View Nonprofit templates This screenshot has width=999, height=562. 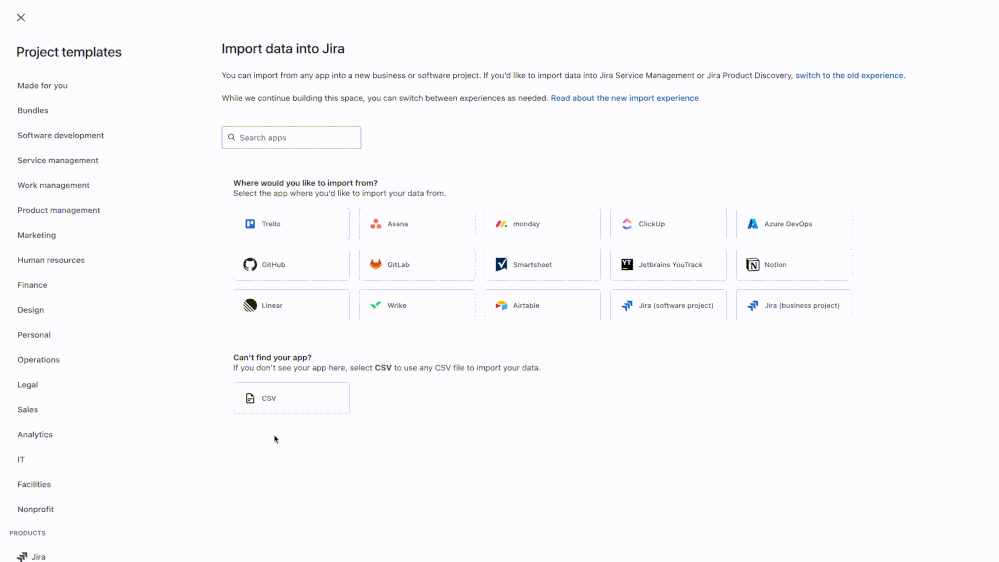point(36,509)
